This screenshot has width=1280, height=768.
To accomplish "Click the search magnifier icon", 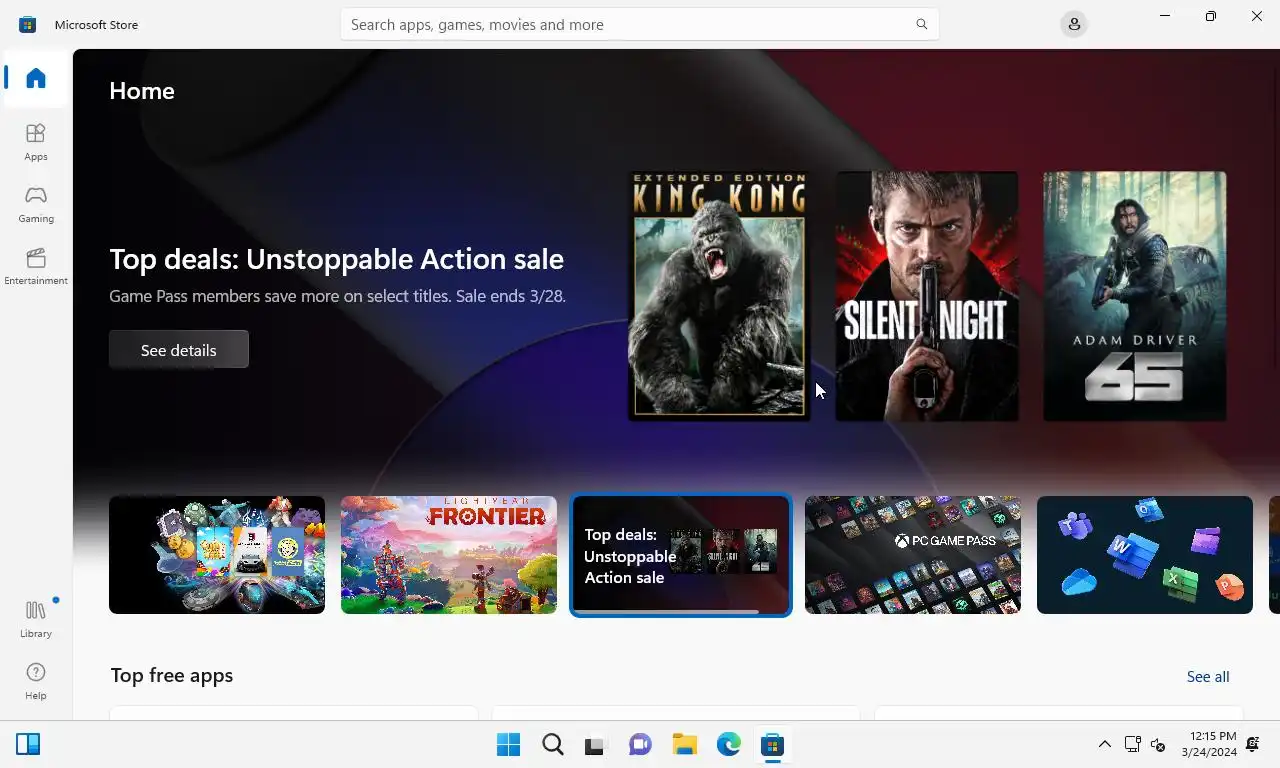I will pyautogui.click(x=922, y=24).
